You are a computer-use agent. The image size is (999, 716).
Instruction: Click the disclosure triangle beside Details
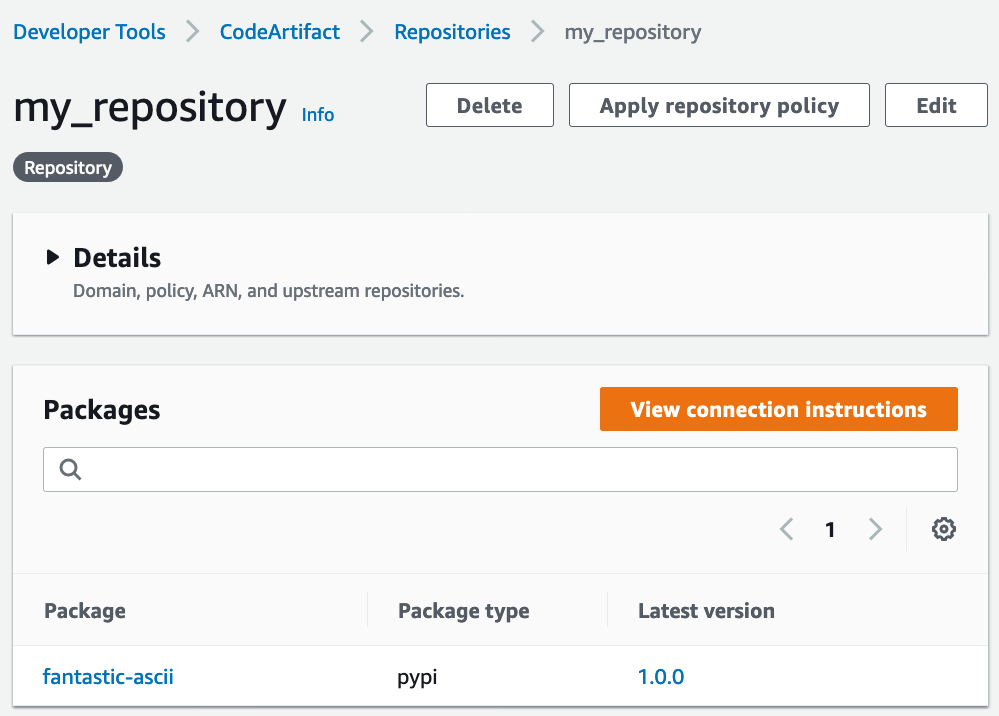pos(52,257)
